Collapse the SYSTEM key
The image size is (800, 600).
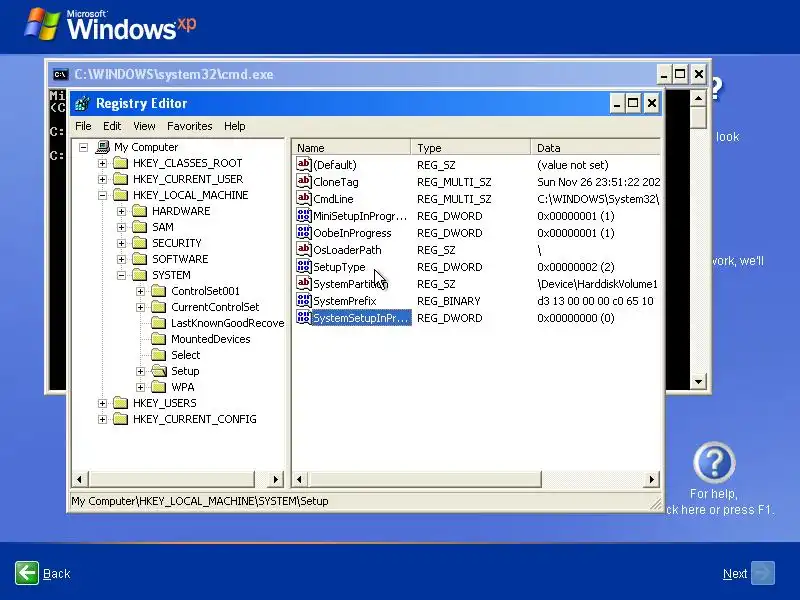pos(121,276)
